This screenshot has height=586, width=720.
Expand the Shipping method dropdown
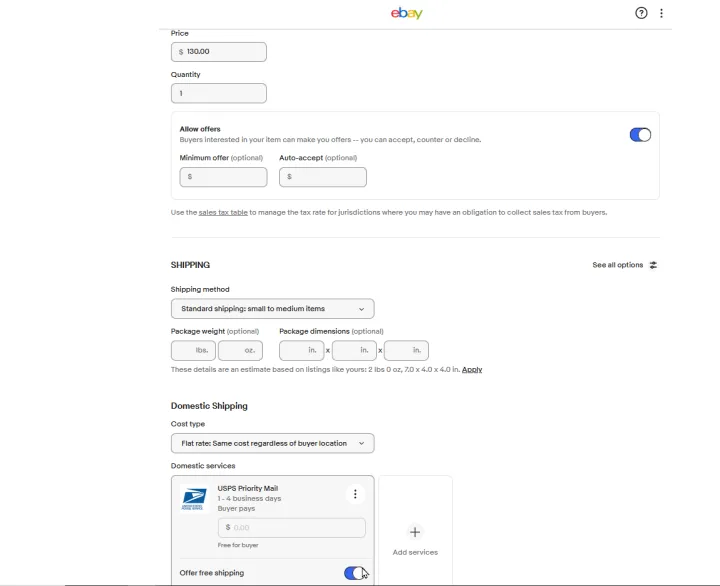[272, 309]
